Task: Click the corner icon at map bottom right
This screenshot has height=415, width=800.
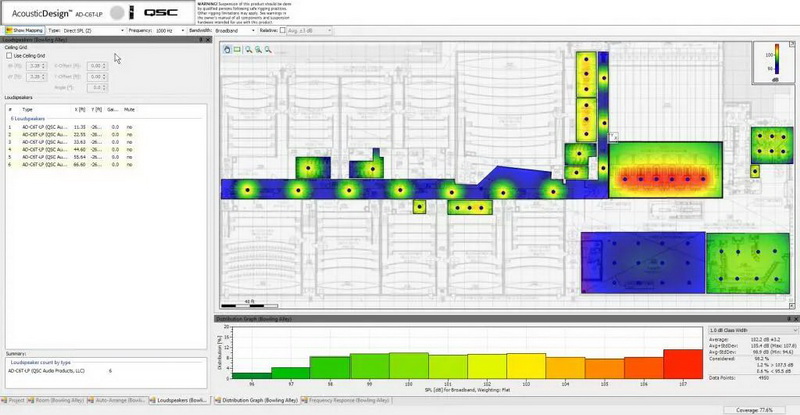Action: (791, 305)
